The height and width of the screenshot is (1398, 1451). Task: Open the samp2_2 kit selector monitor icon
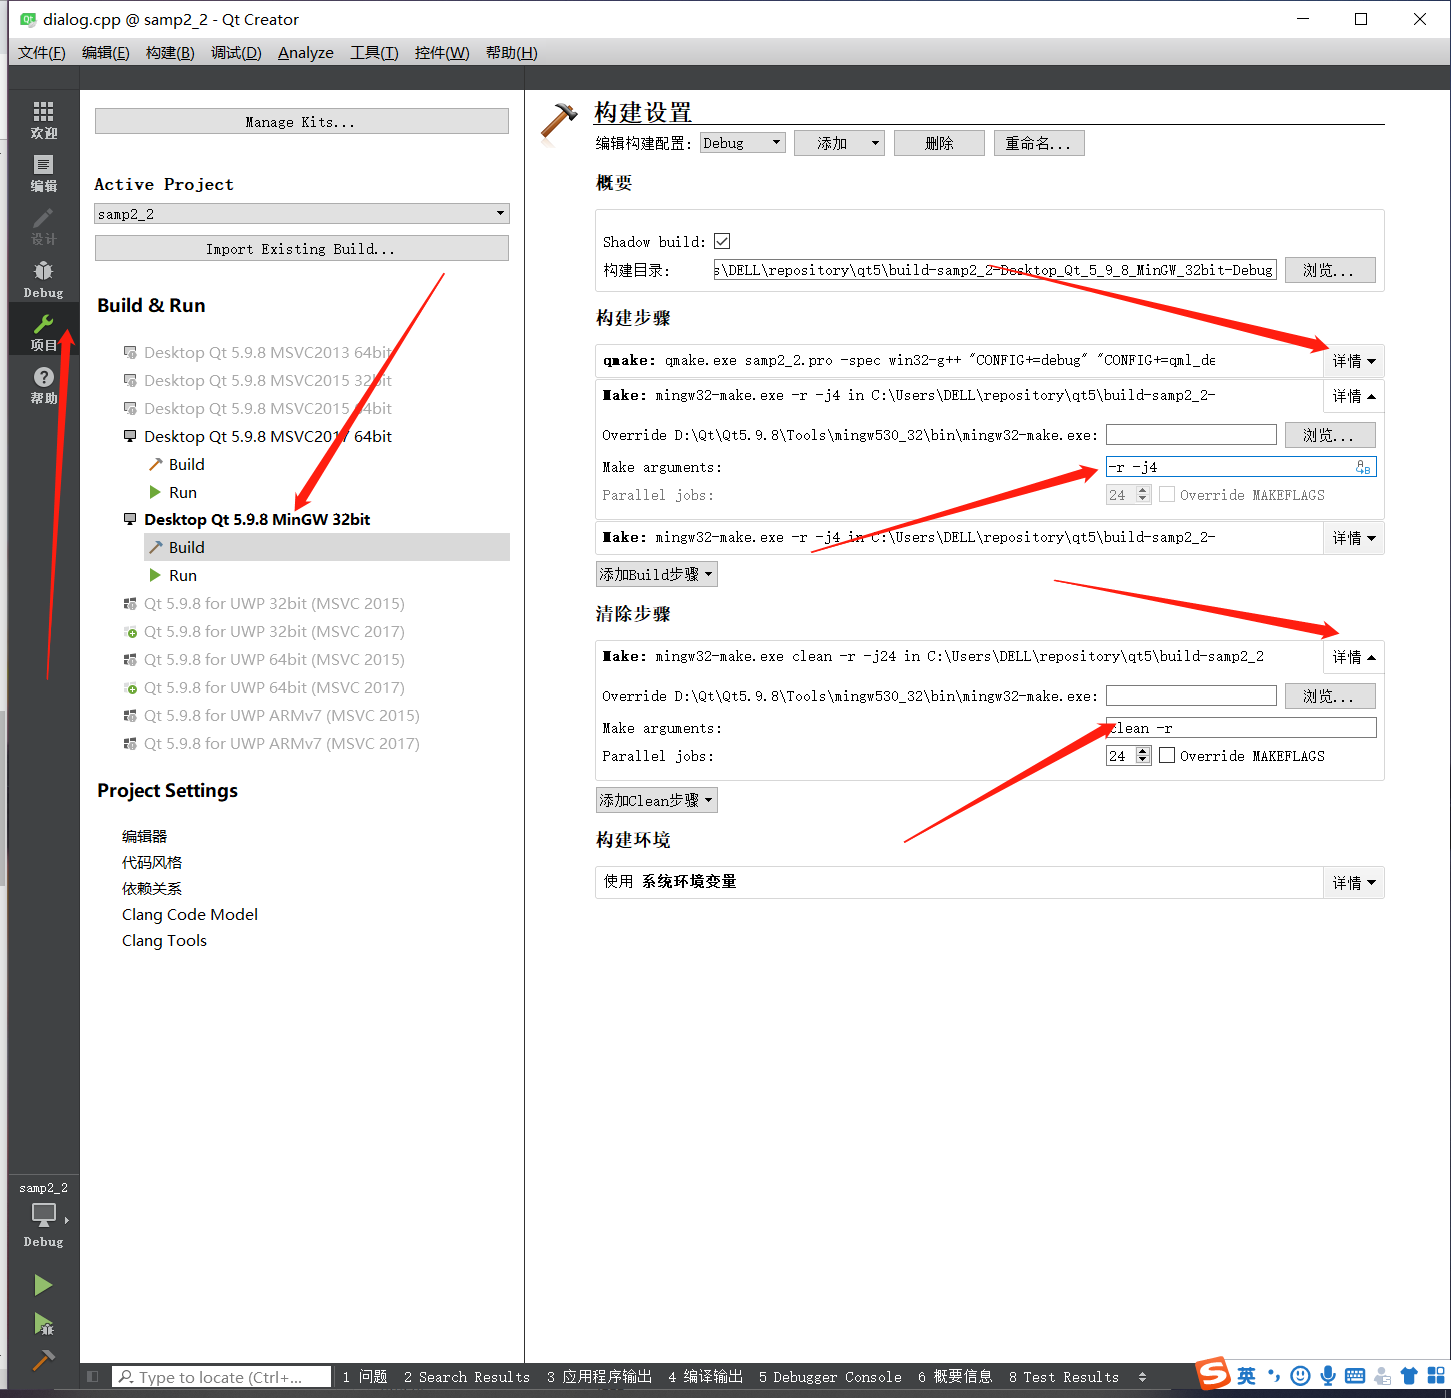pyautogui.click(x=44, y=1214)
